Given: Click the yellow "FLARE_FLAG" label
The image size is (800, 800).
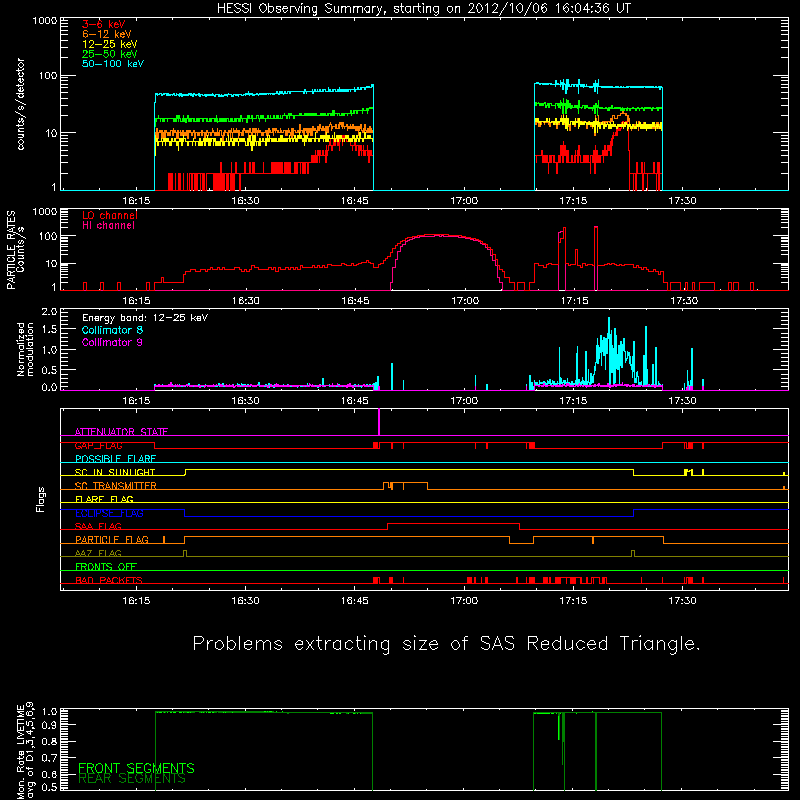Looking at the screenshot, I should tap(104, 499).
